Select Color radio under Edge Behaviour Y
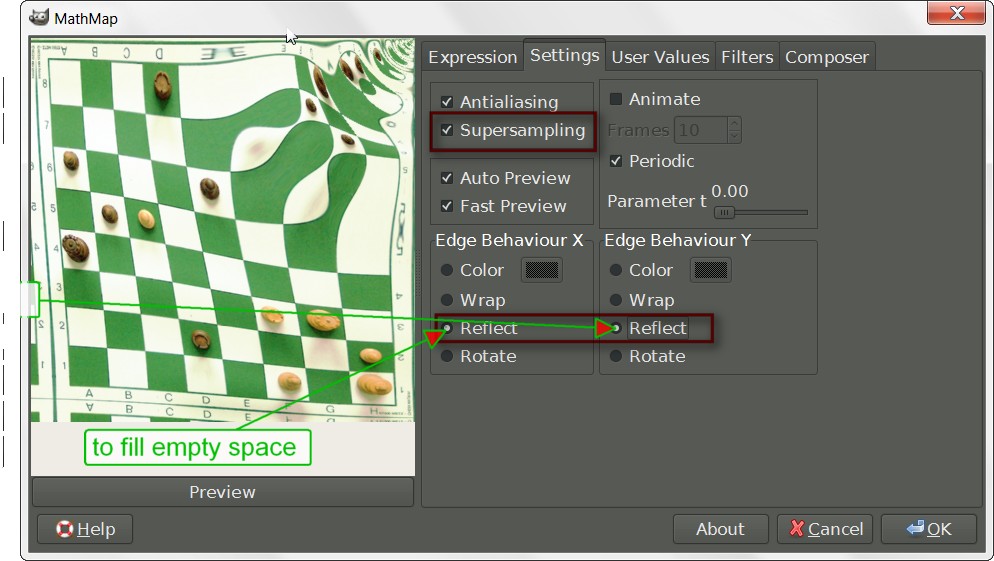 click(616, 270)
